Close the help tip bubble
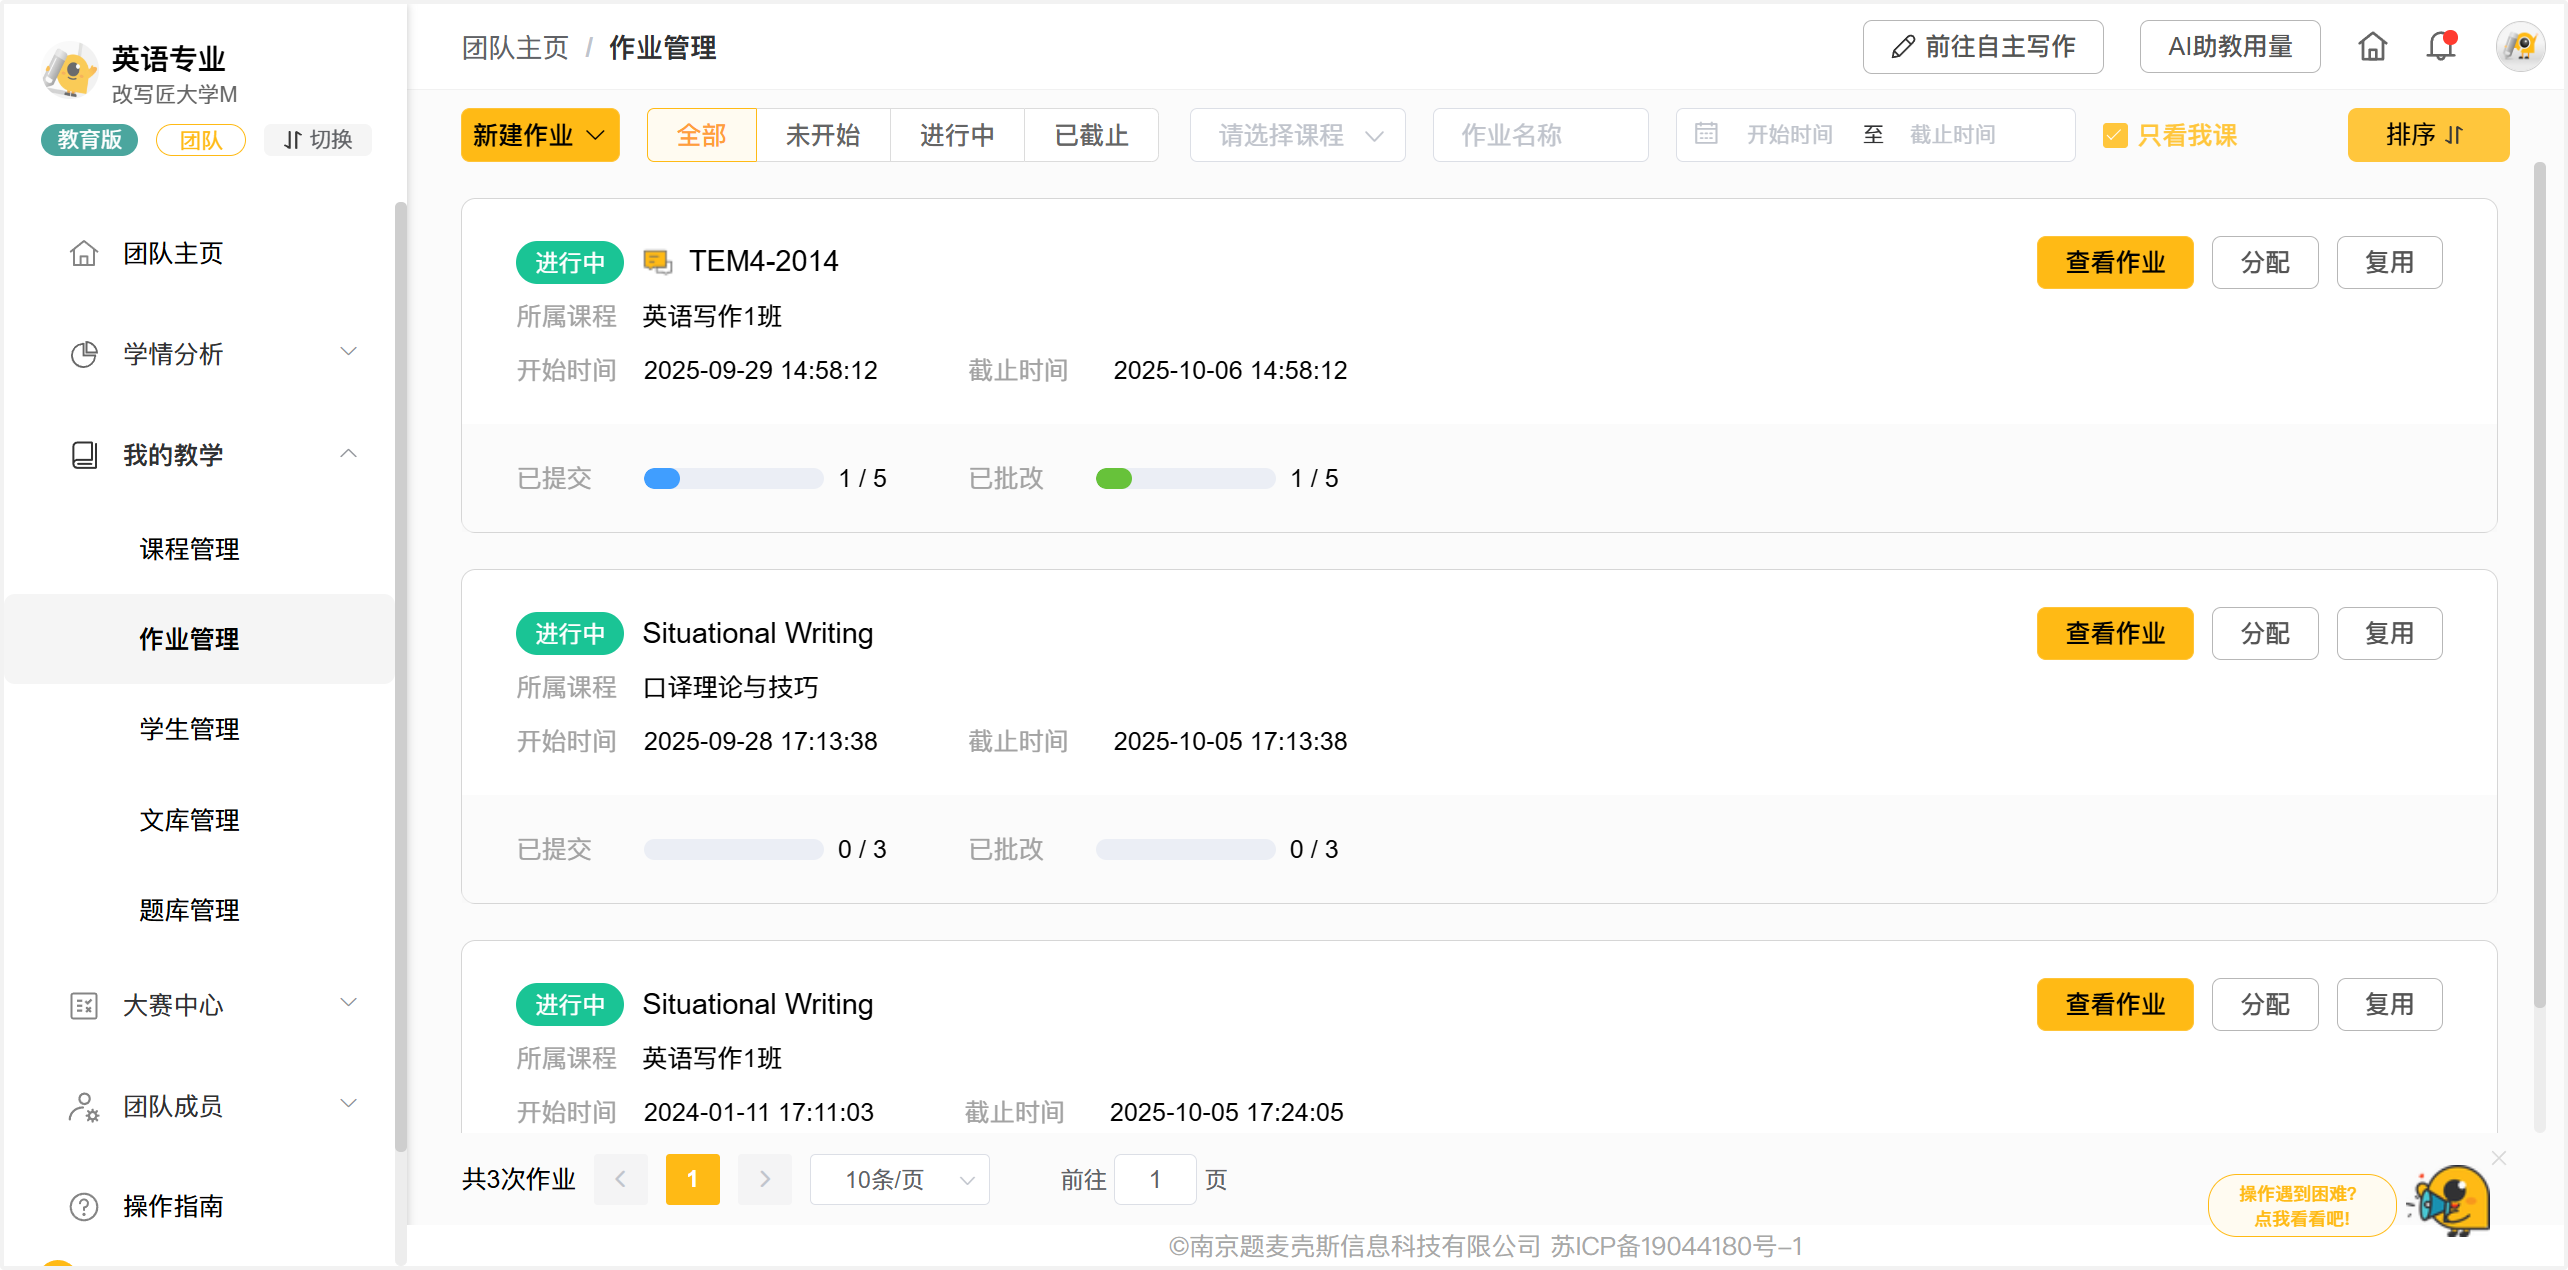 (2499, 1158)
